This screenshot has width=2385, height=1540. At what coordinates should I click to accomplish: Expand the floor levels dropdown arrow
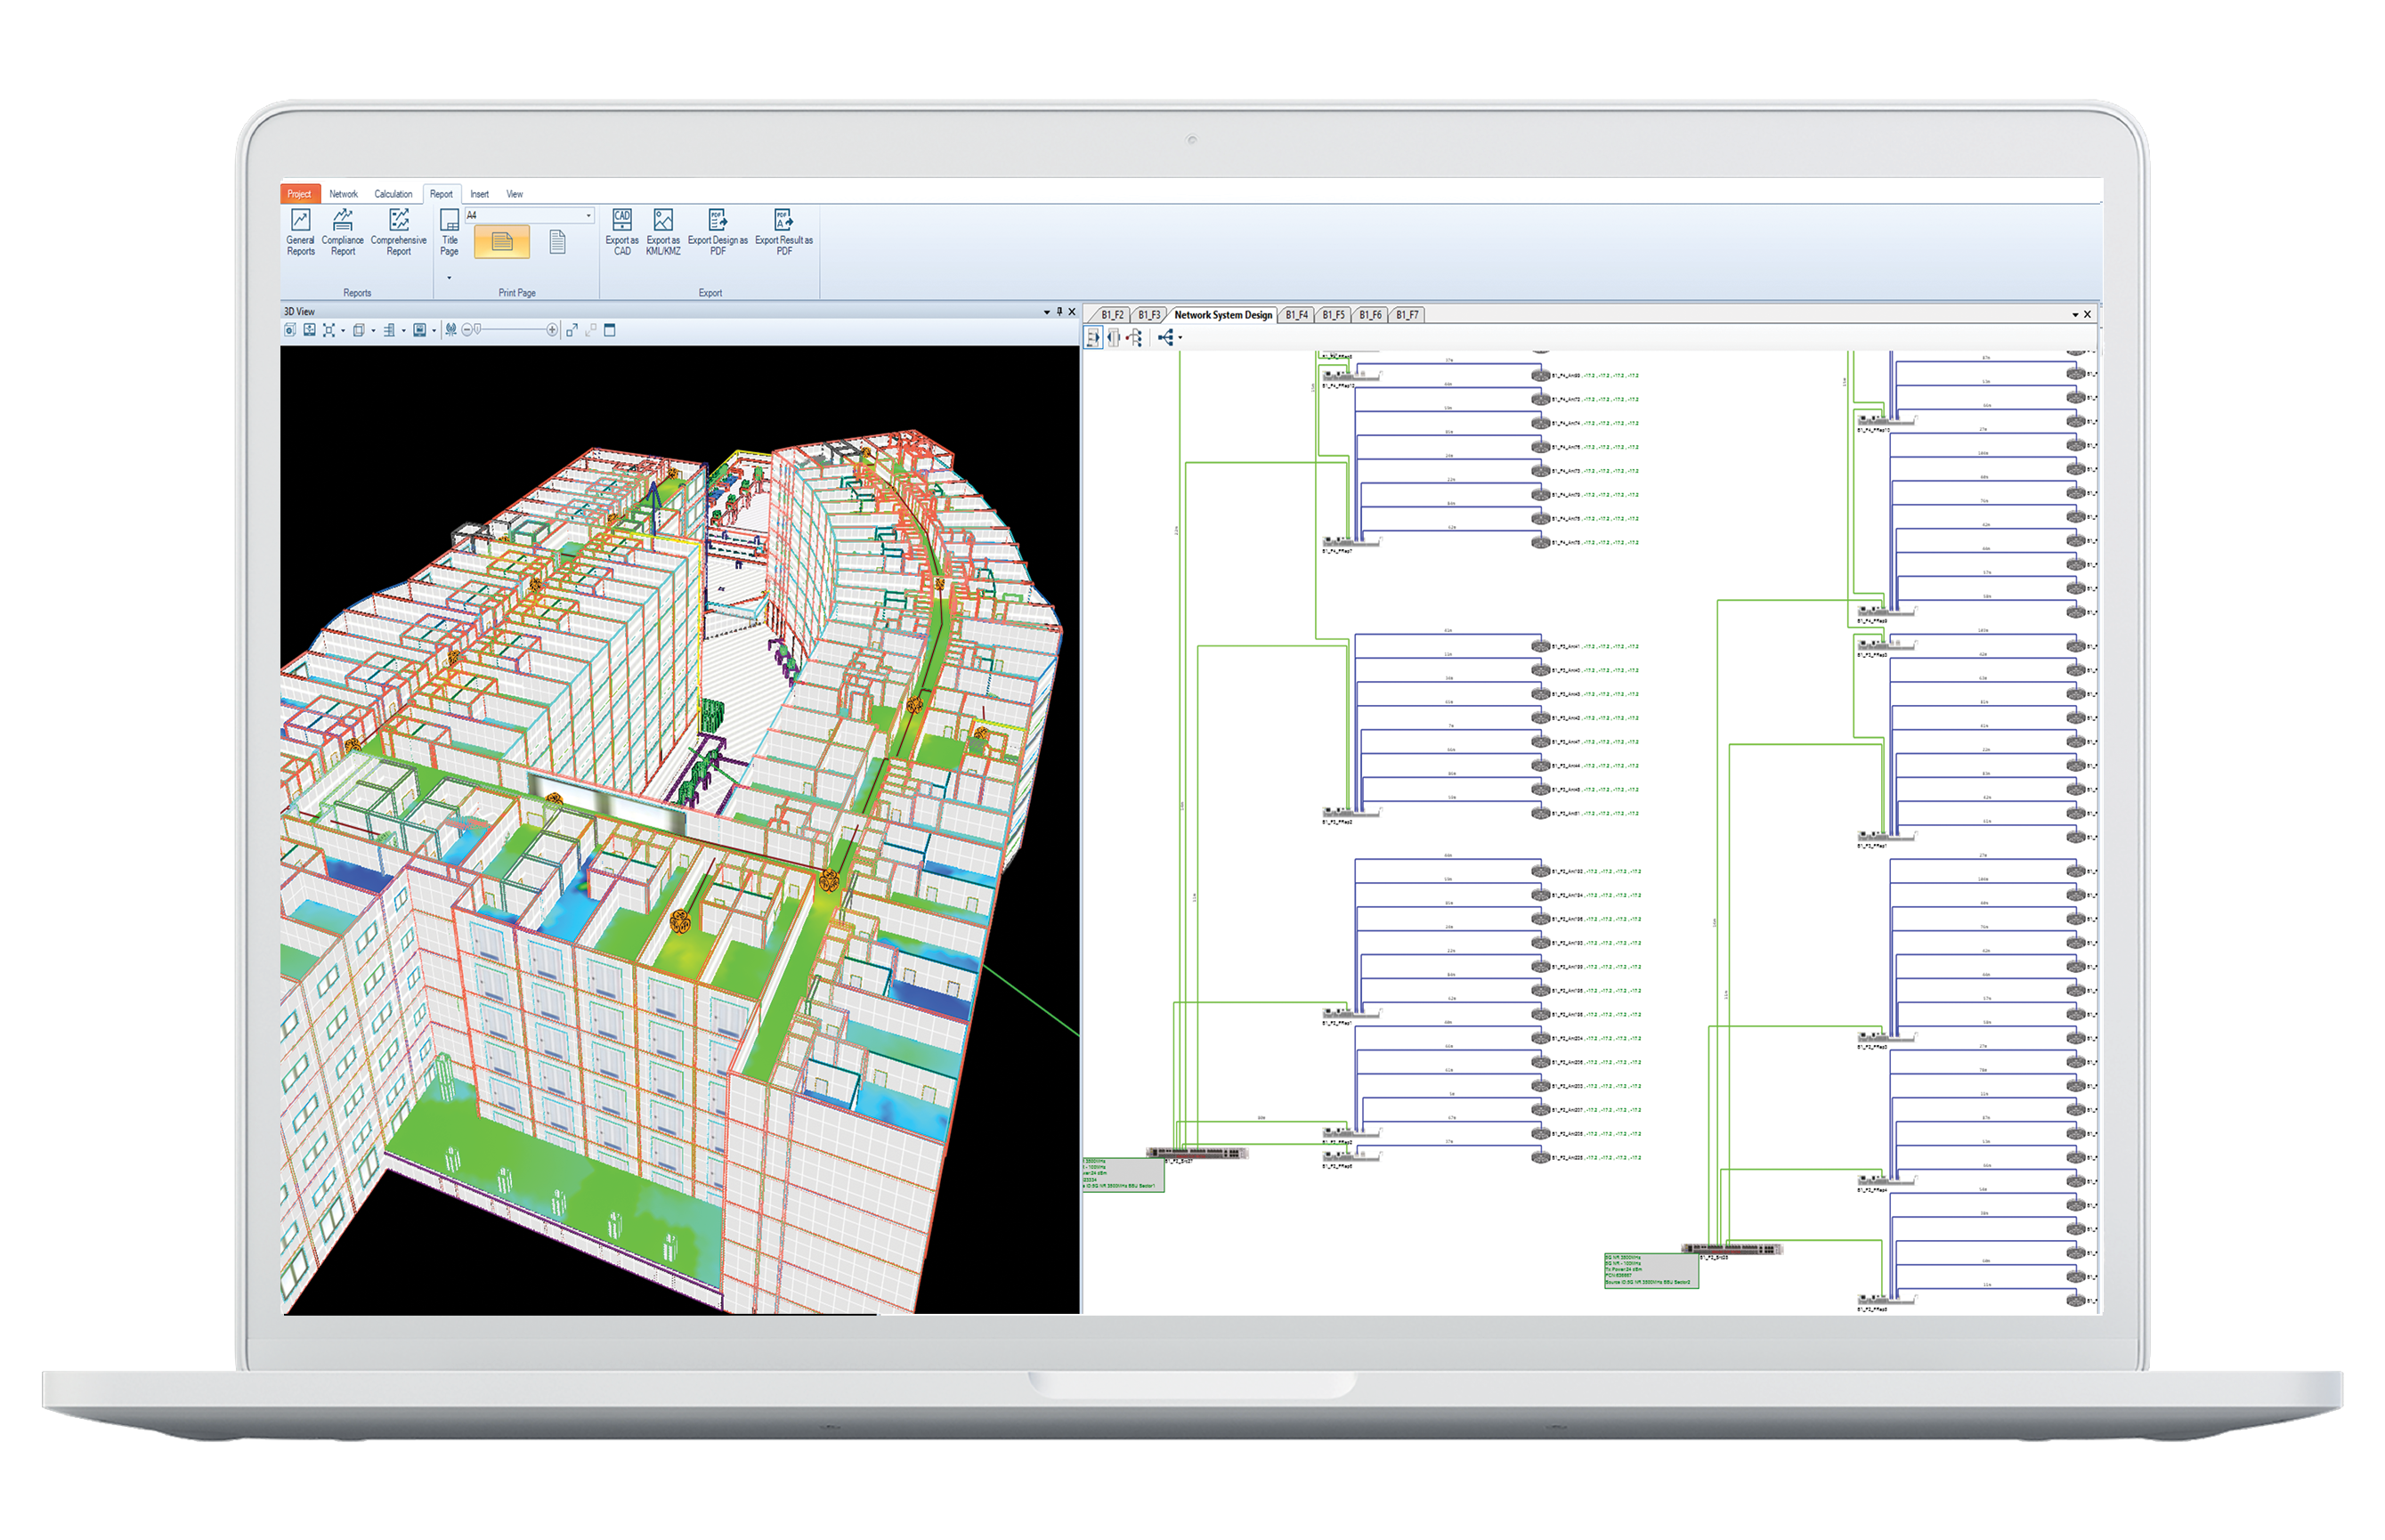click(x=404, y=331)
